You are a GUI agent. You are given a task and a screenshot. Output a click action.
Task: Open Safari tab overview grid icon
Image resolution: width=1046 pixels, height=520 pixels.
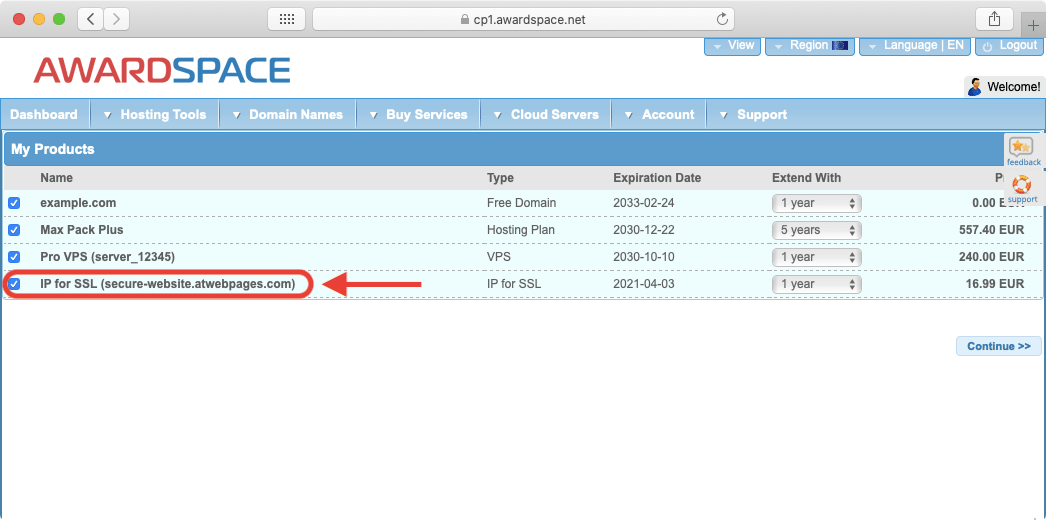286,19
